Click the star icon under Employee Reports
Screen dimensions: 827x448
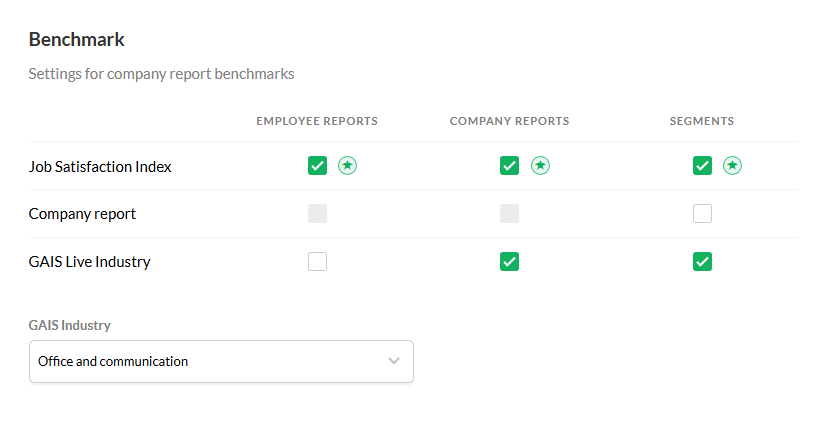point(347,166)
